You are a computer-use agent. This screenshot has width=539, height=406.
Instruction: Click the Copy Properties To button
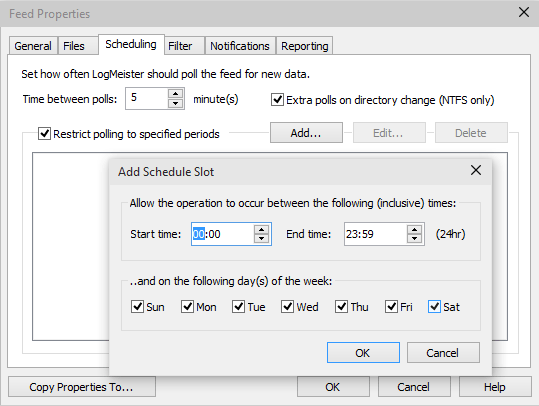coord(81,387)
